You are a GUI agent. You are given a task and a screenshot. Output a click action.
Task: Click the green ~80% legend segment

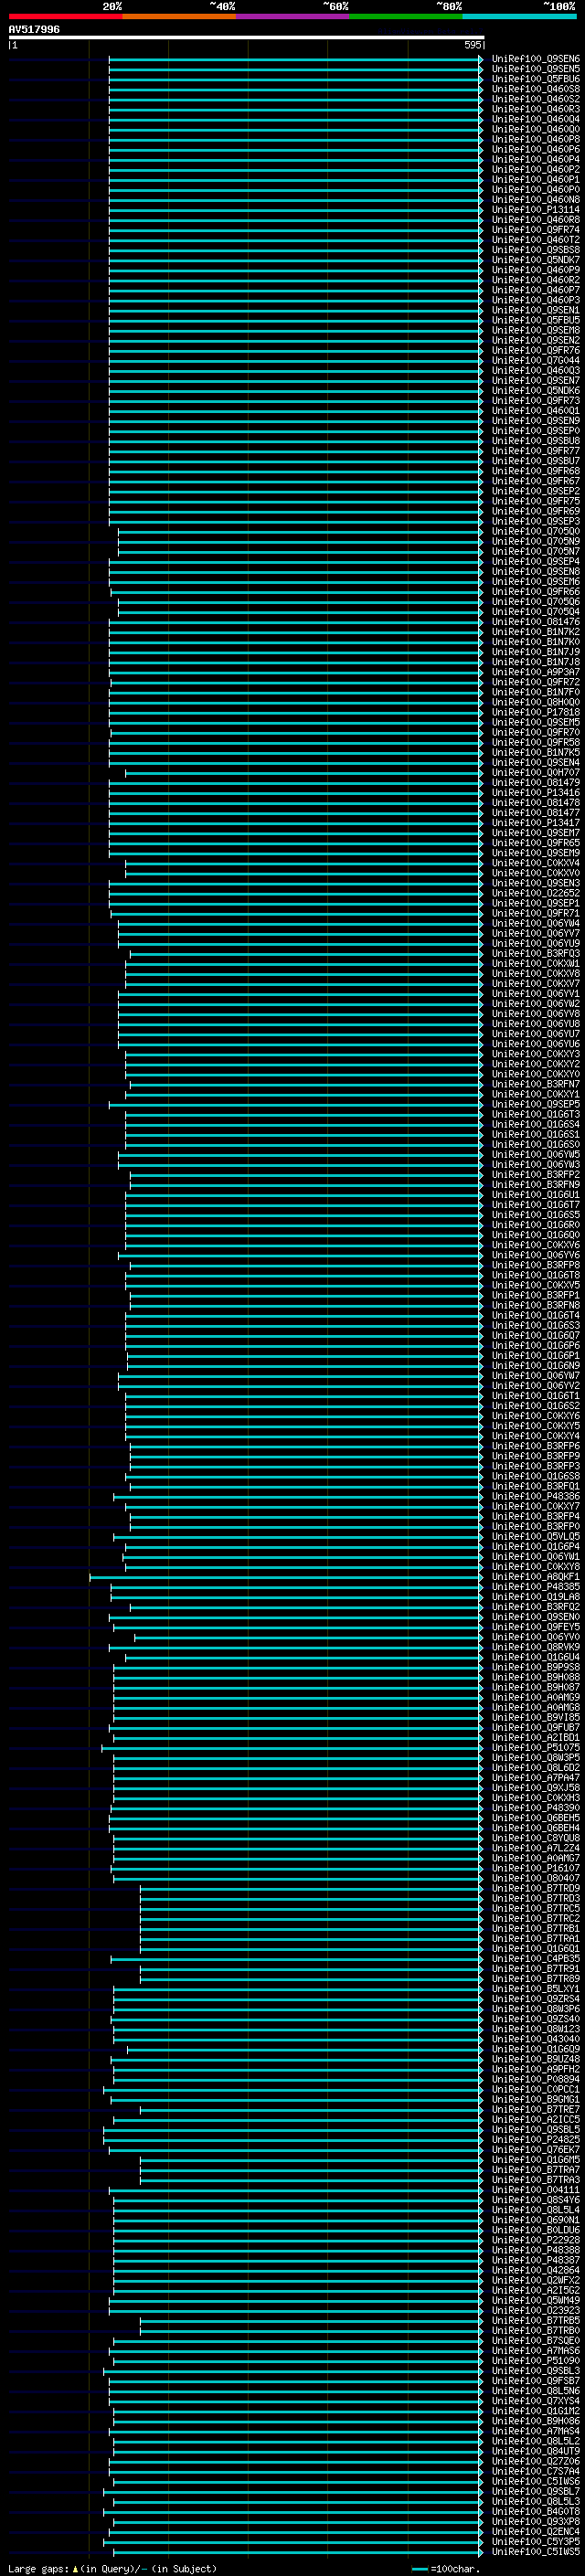(405, 16)
